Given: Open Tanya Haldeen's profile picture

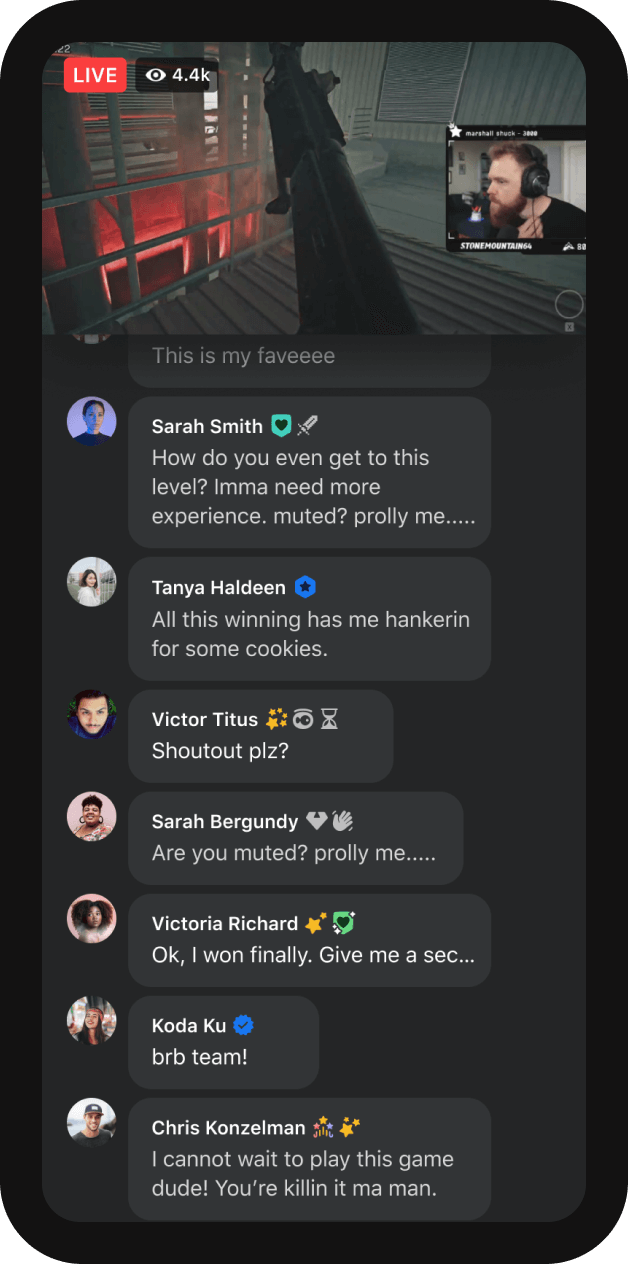Looking at the screenshot, I should coord(92,581).
